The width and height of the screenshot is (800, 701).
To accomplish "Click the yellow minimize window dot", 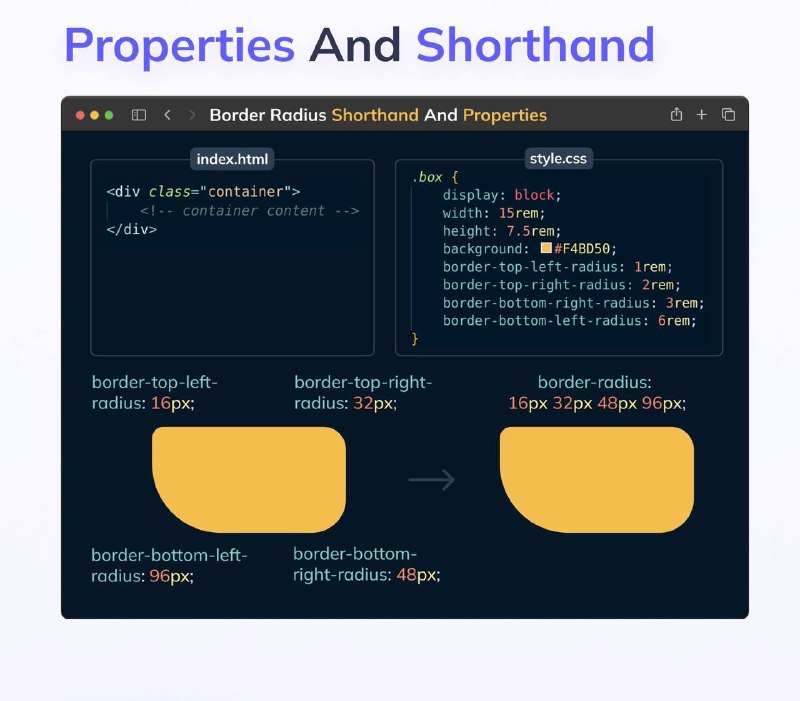I will click(95, 115).
